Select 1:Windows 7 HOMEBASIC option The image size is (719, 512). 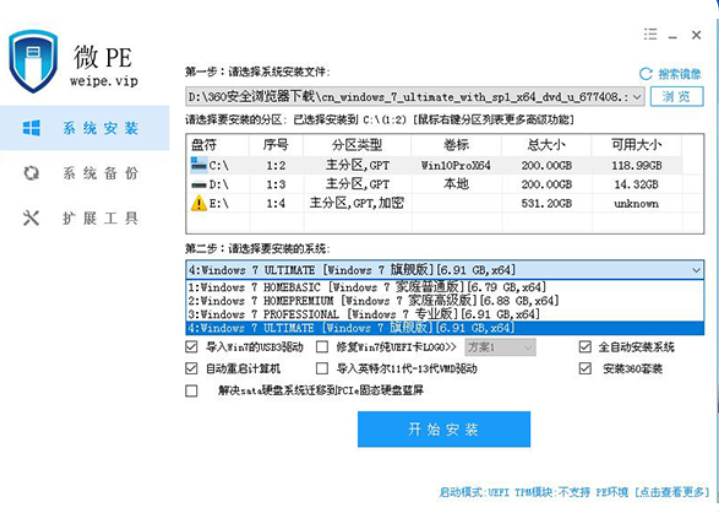pos(444,287)
